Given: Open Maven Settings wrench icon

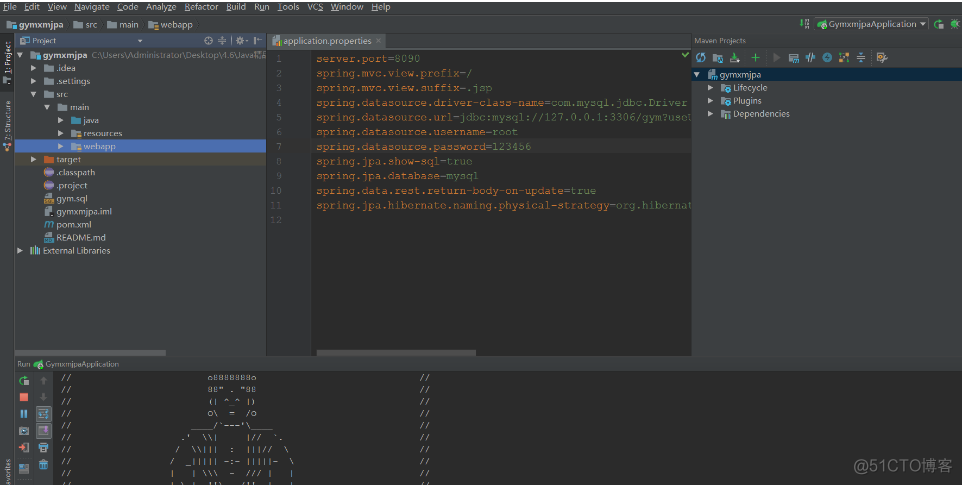Looking at the screenshot, I should pyautogui.click(x=882, y=58).
